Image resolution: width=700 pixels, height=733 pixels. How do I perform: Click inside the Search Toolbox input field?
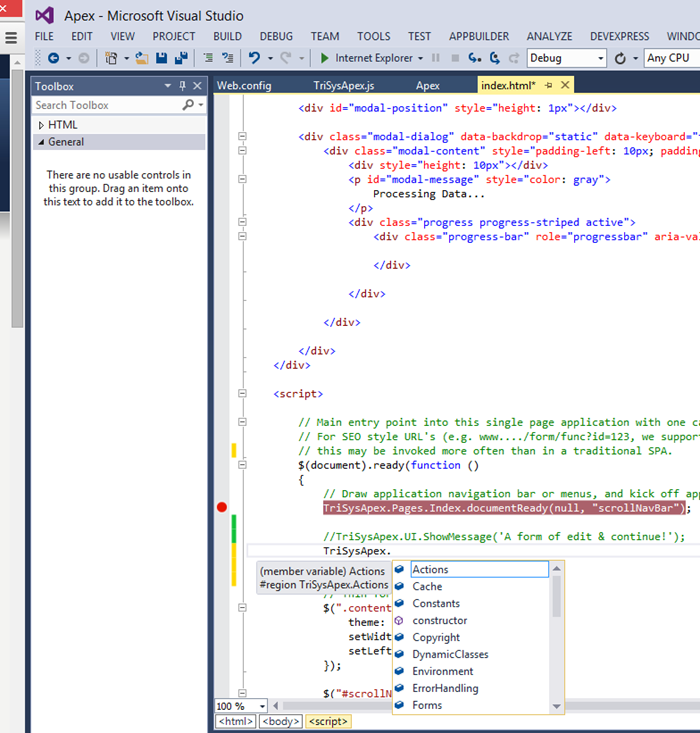point(107,105)
